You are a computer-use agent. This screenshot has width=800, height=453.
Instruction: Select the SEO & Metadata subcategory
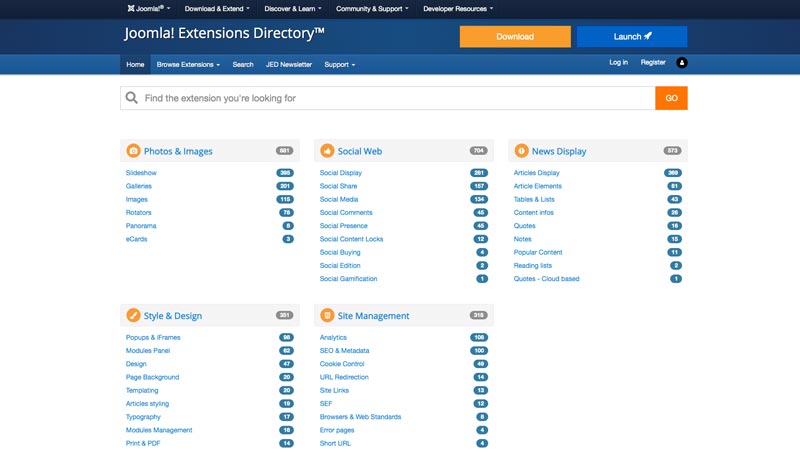pyautogui.click(x=344, y=351)
